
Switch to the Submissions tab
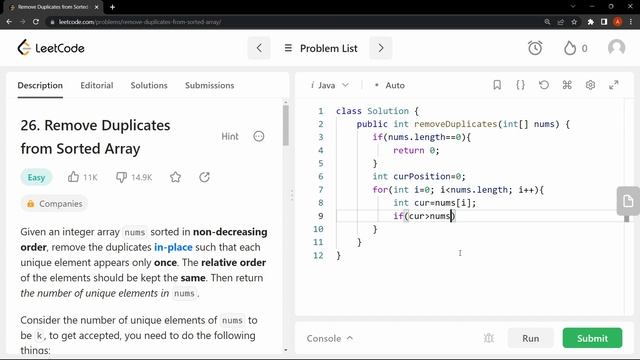(x=209, y=85)
